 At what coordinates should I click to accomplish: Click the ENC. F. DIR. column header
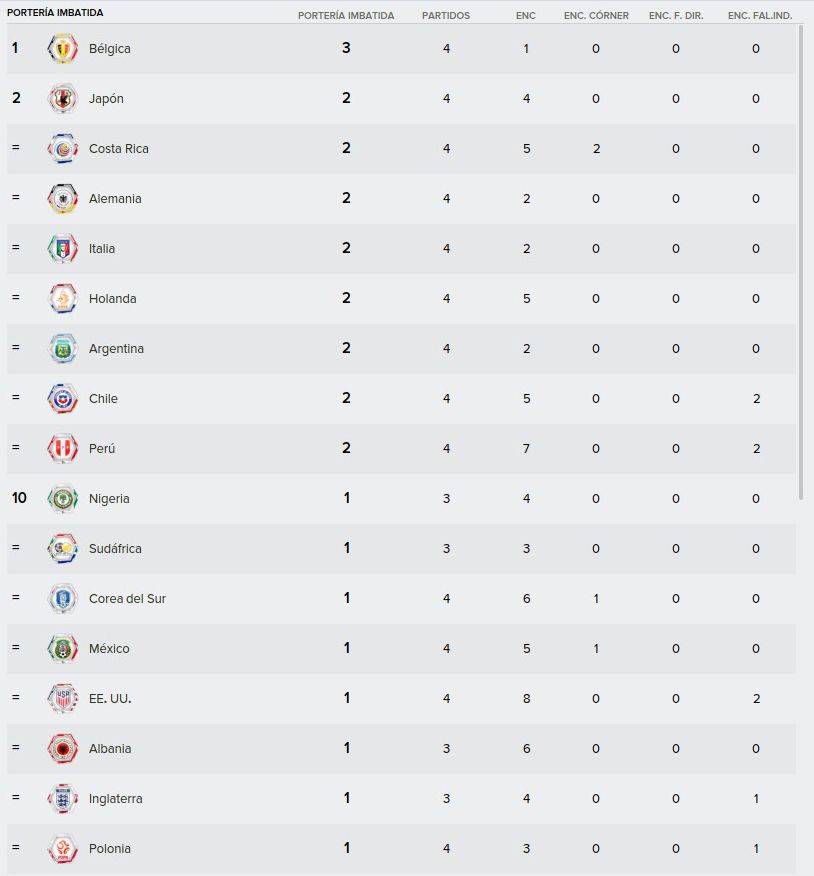point(676,16)
